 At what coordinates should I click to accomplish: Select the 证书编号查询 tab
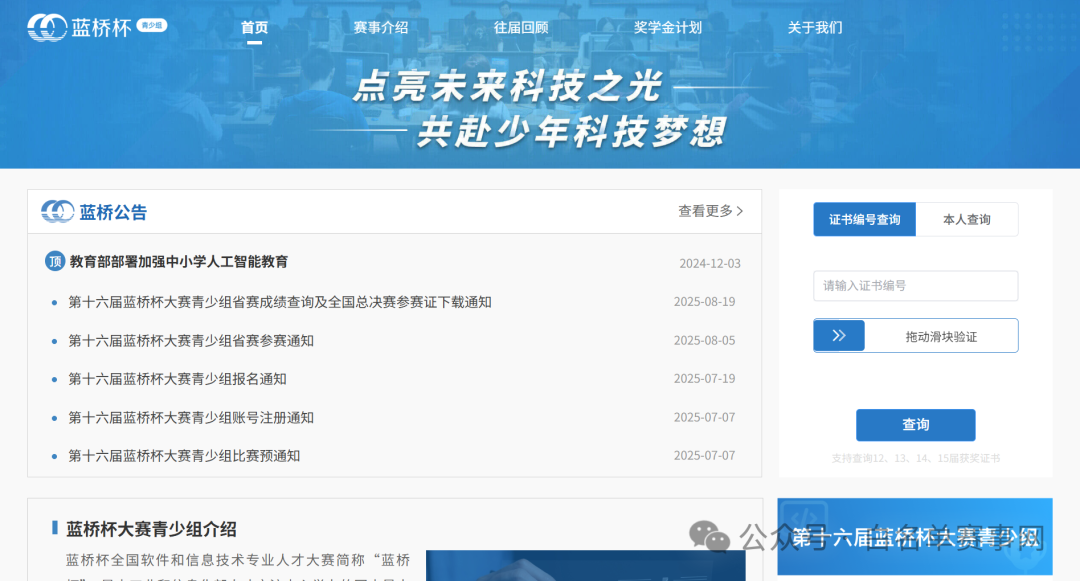(x=864, y=220)
